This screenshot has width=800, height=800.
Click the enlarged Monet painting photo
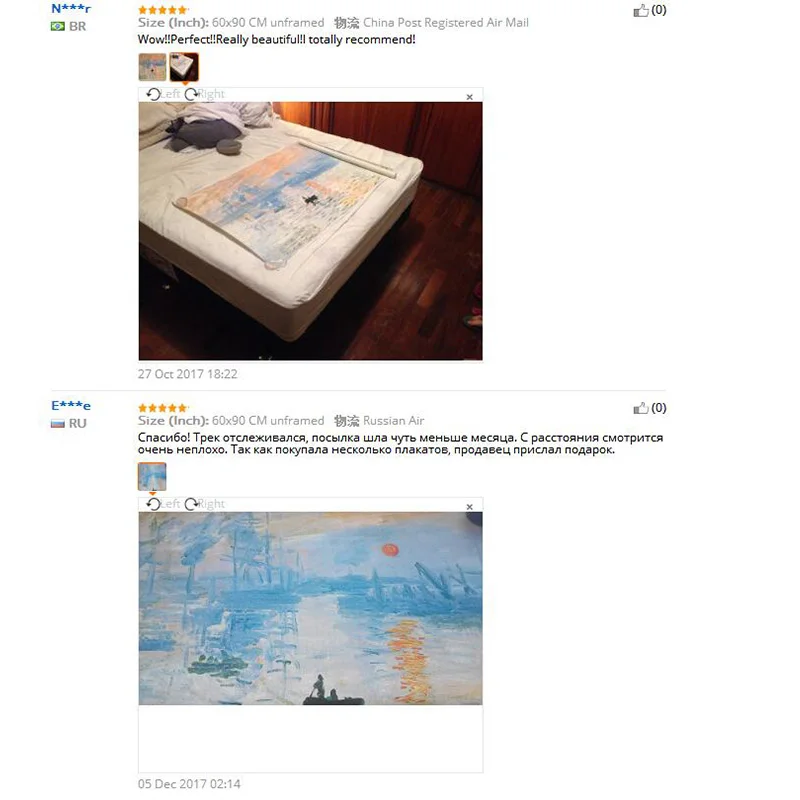310,609
